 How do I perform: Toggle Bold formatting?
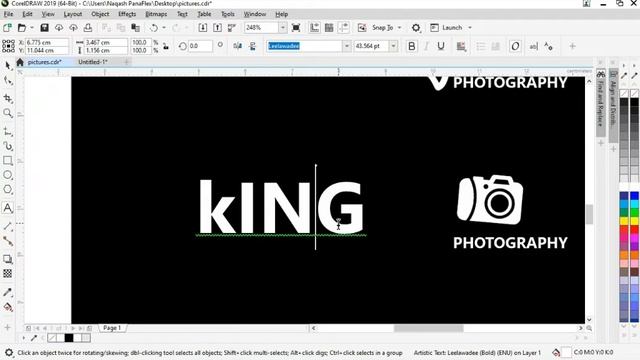tap(411, 46)
